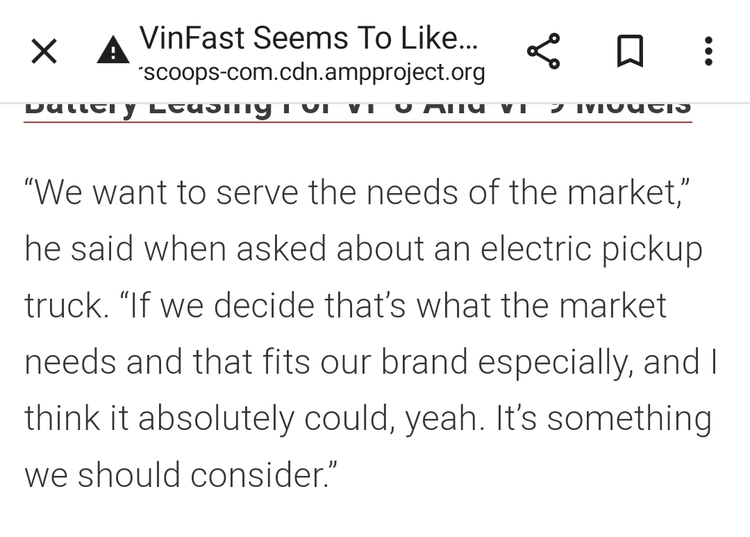Click the line "think it absolutely could, yeah"
The width and height of the screenshot is (750, 537).
click(x=368, y=419)
